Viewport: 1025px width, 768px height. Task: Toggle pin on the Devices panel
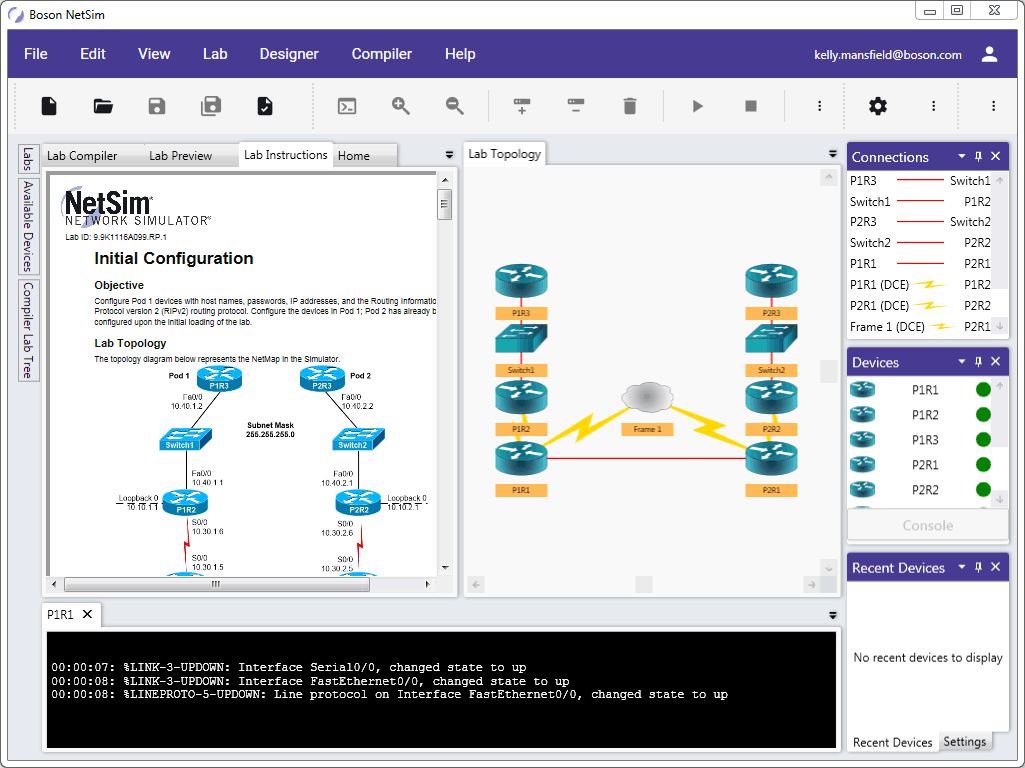(x=979, y=362)
